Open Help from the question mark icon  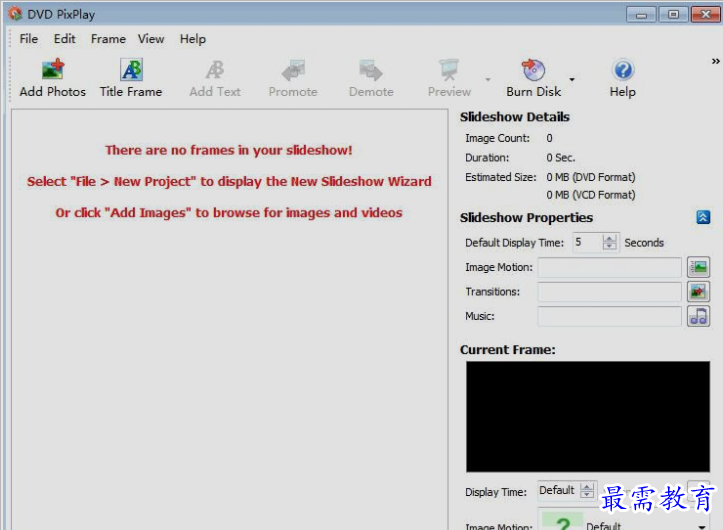(x=623, y=70)
